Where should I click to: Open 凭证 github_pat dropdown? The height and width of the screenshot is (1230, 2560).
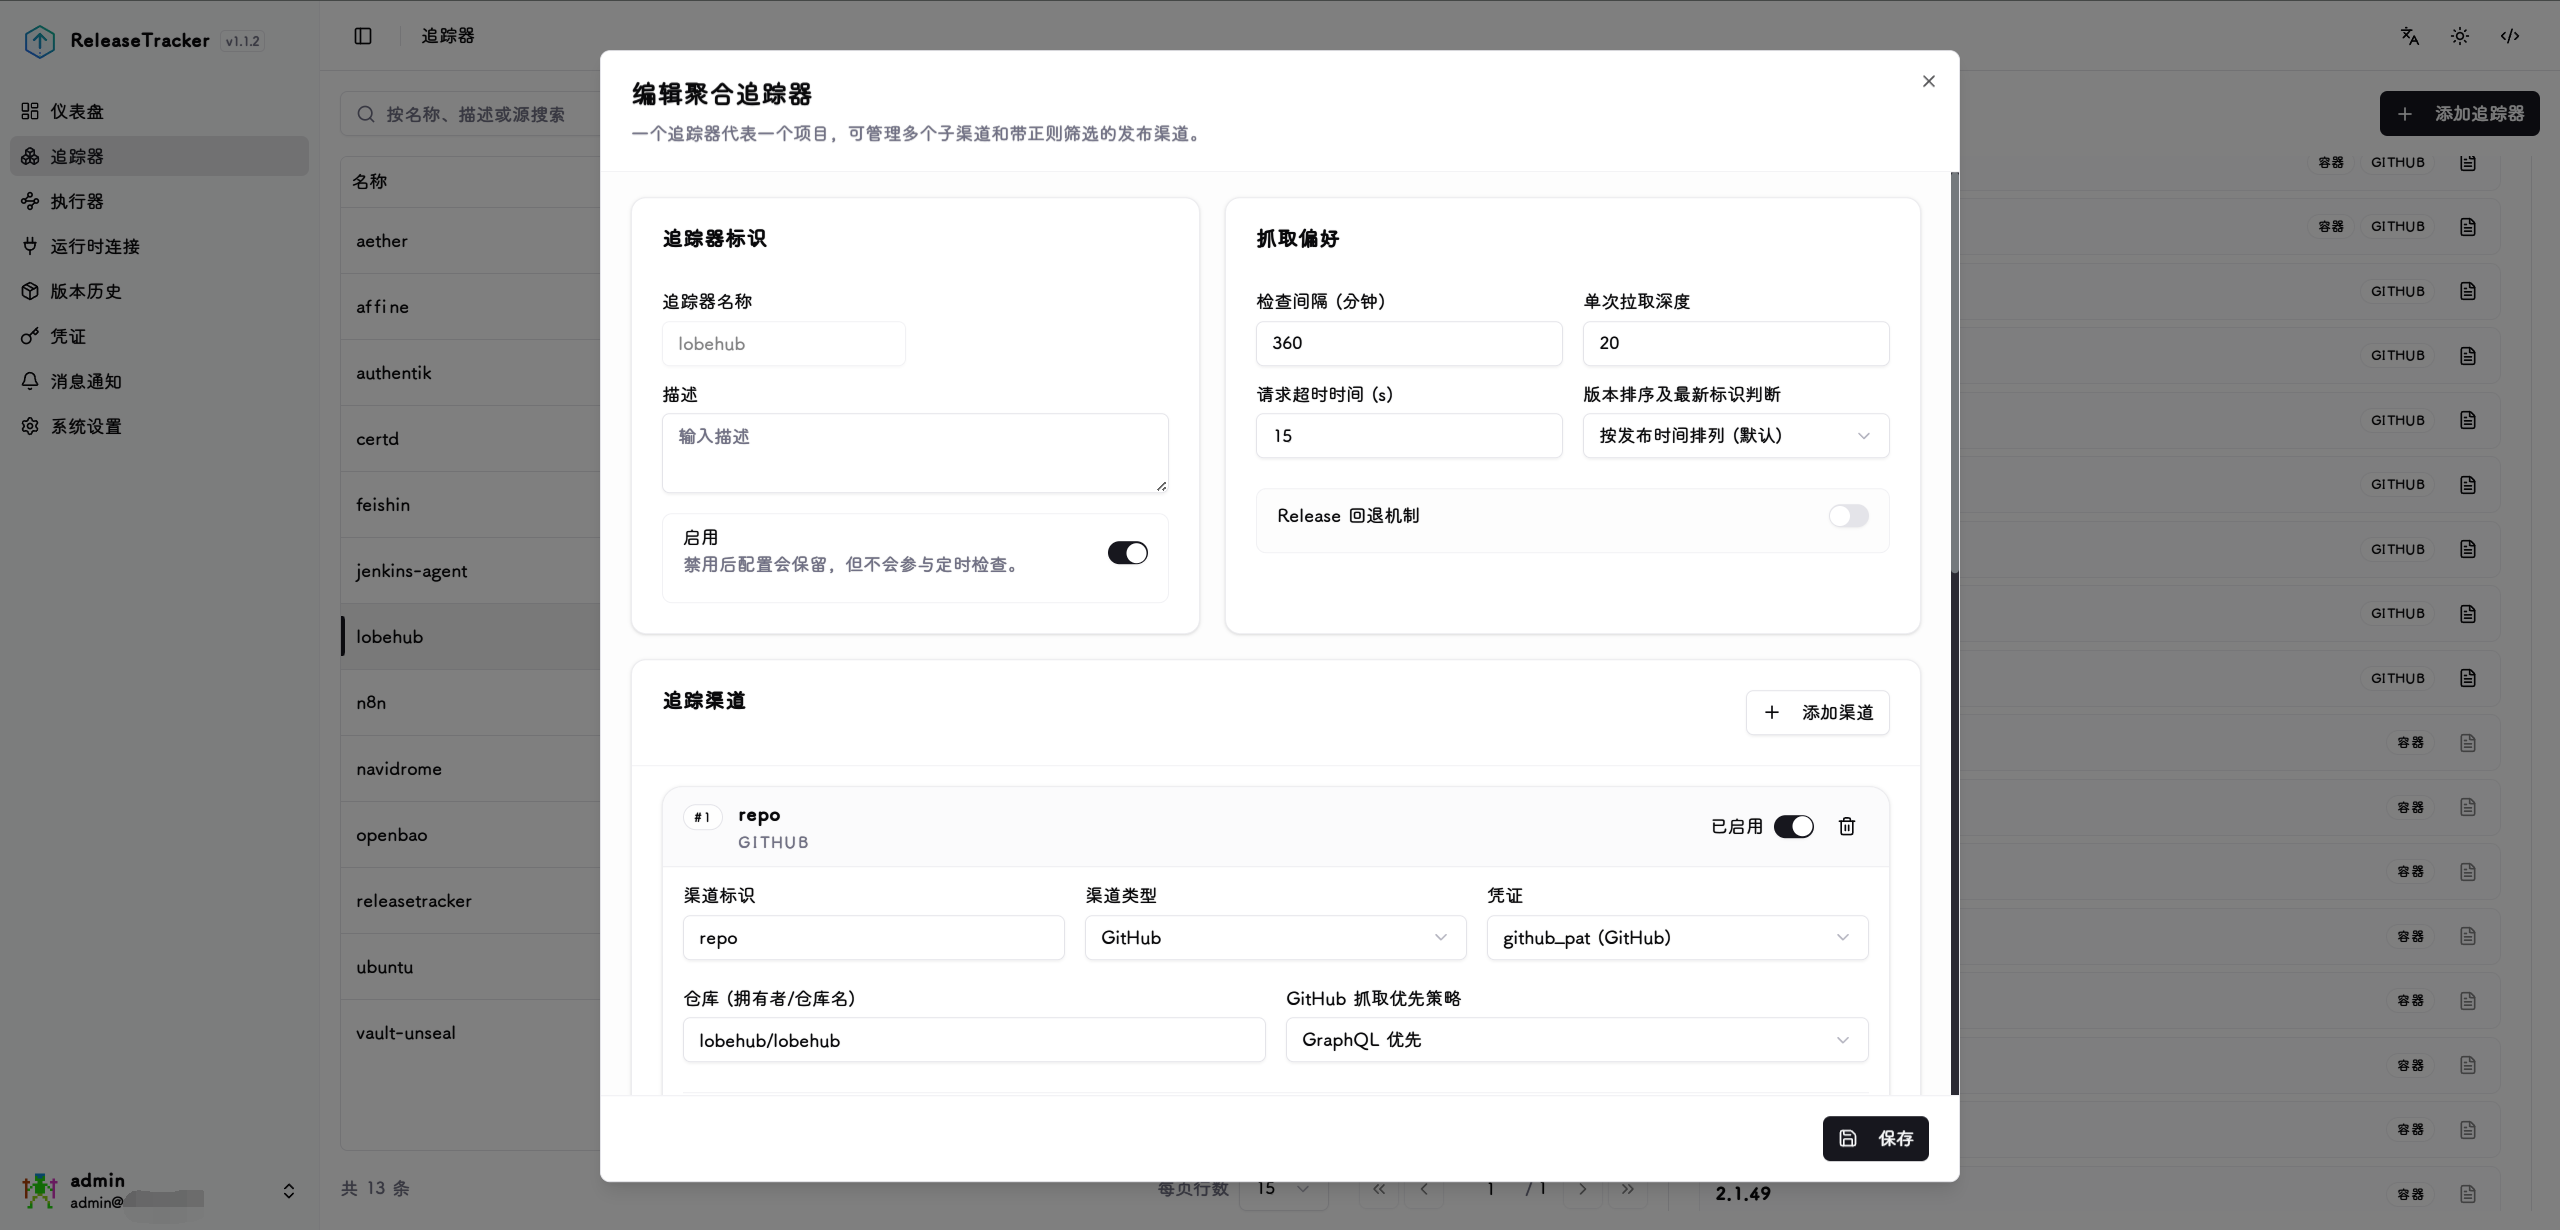(1677, 938)
